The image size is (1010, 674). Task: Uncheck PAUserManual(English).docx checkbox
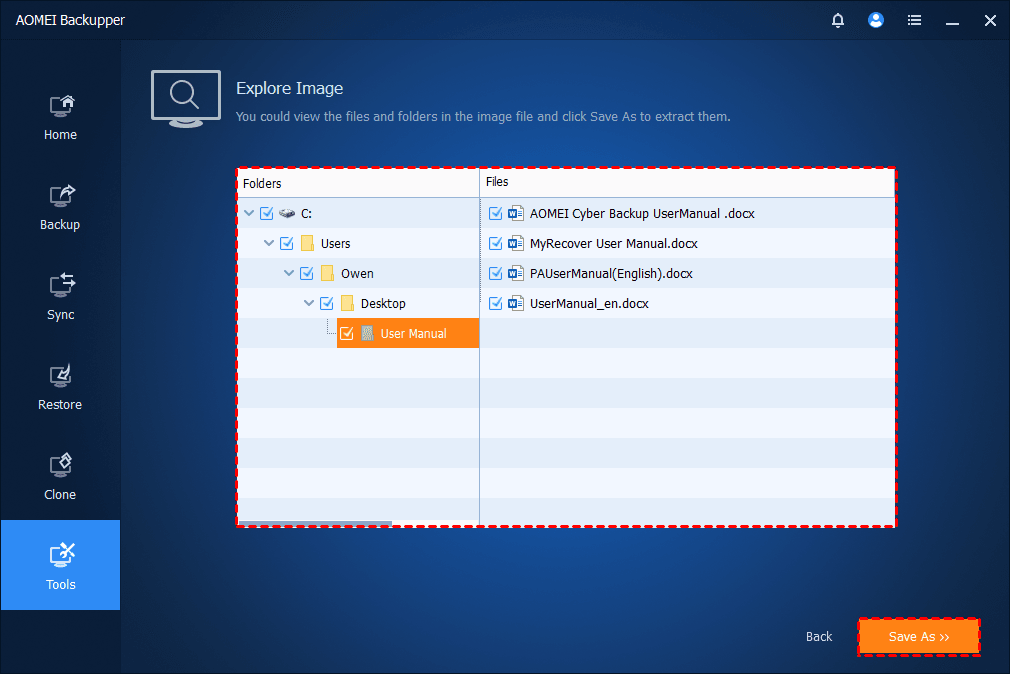click(495, 273)
